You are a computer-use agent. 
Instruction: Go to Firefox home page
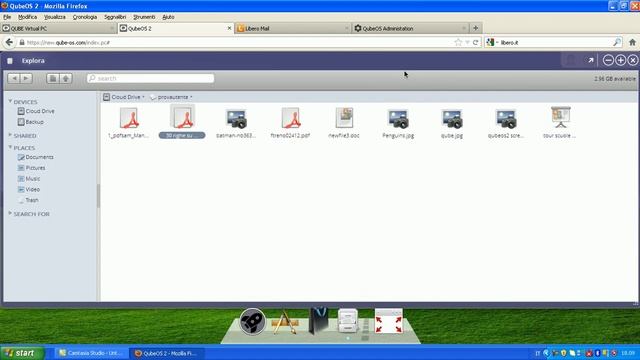pos(632,42)
